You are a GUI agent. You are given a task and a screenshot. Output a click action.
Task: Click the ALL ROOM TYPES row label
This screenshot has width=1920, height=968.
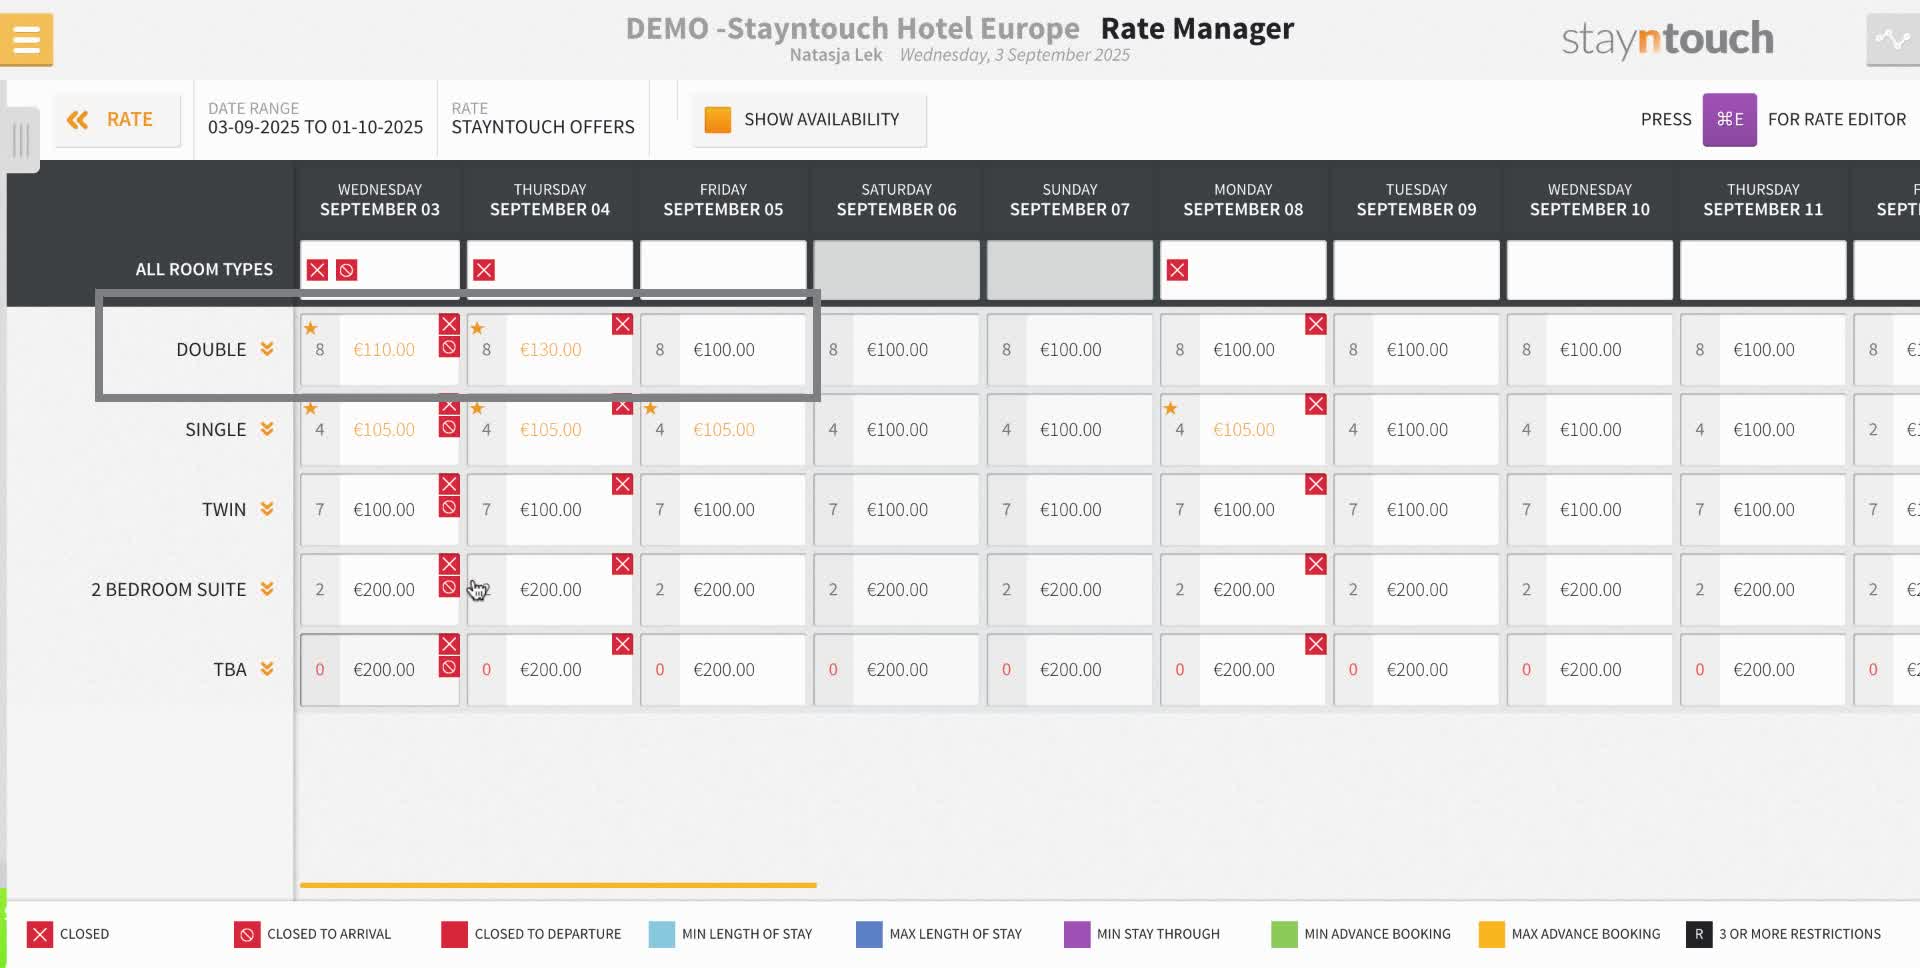pos(204,270)
